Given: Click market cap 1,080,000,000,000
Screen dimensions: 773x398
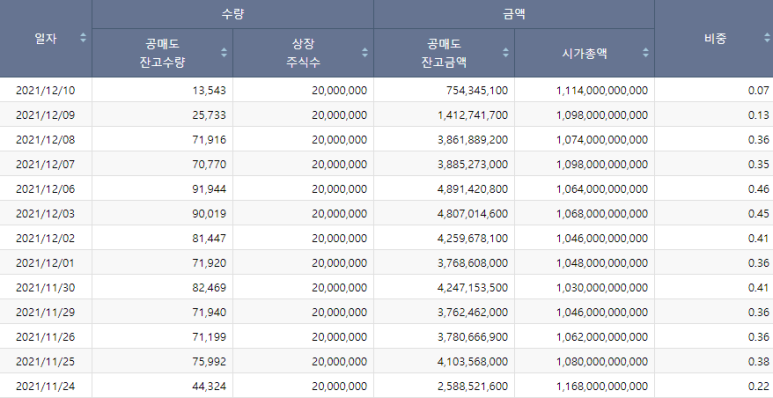Looking at the screenshot, I should 602,362.
